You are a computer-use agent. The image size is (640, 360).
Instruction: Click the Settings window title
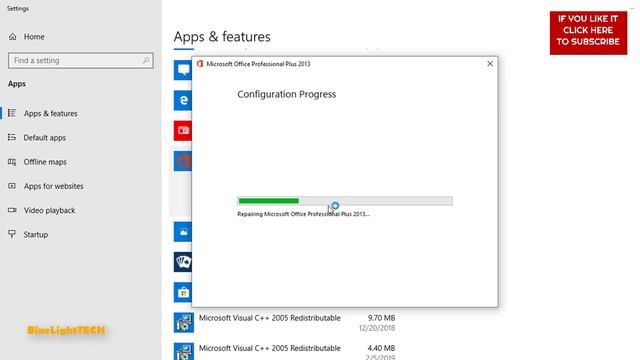[x=18, y=9]
